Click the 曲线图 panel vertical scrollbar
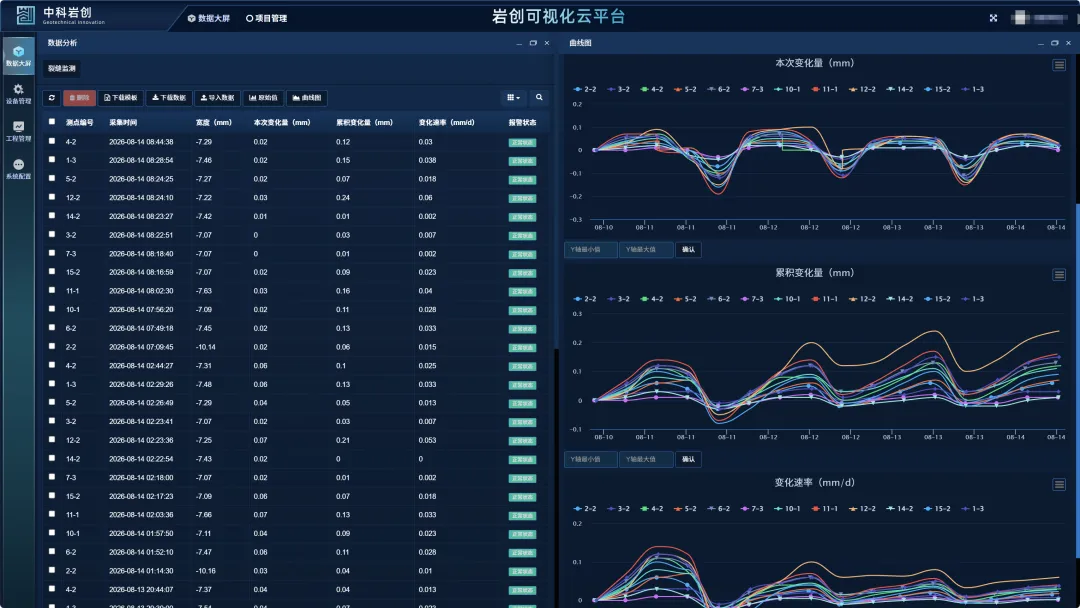 1077,380
